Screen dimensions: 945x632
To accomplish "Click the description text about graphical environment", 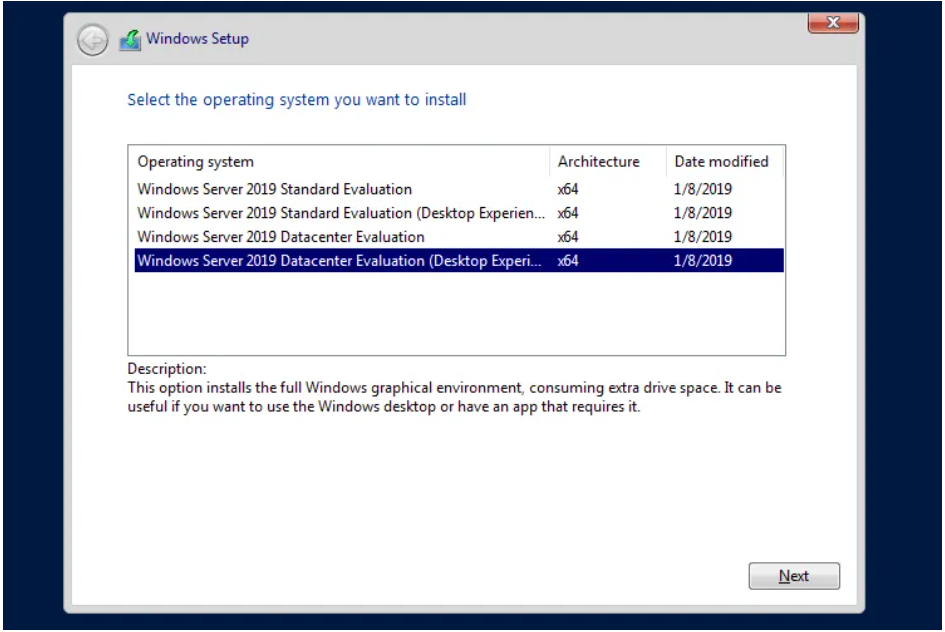I will tap(454, 397).
